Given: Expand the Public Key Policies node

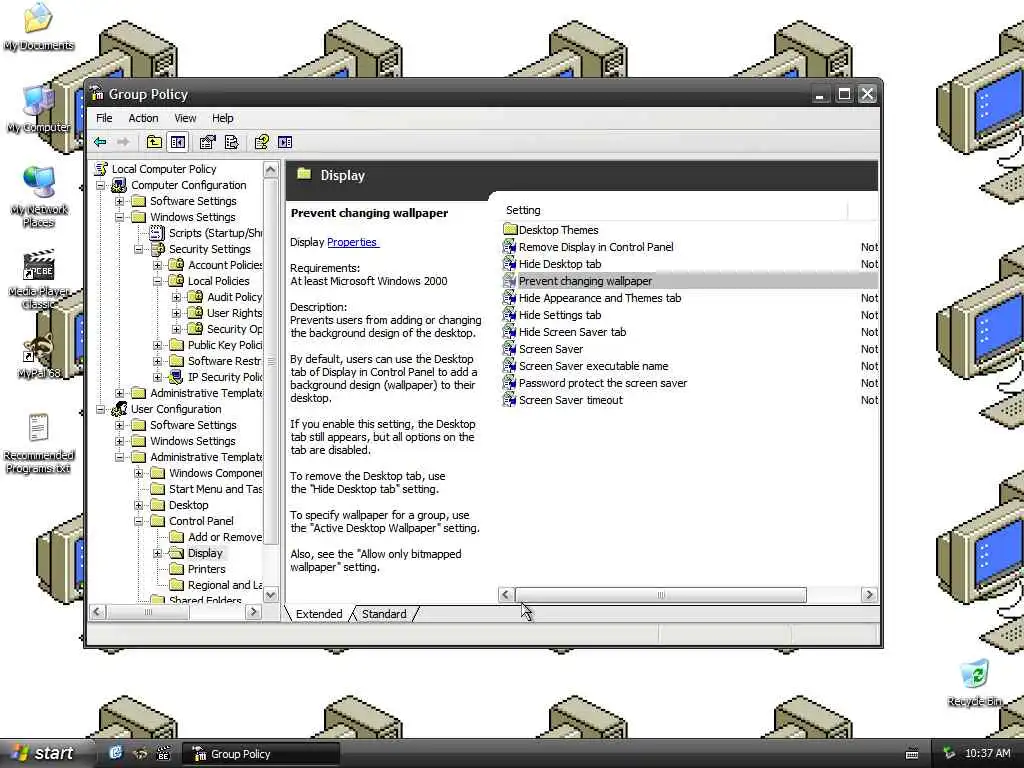Looking at the screenshot, I should 157,345.
